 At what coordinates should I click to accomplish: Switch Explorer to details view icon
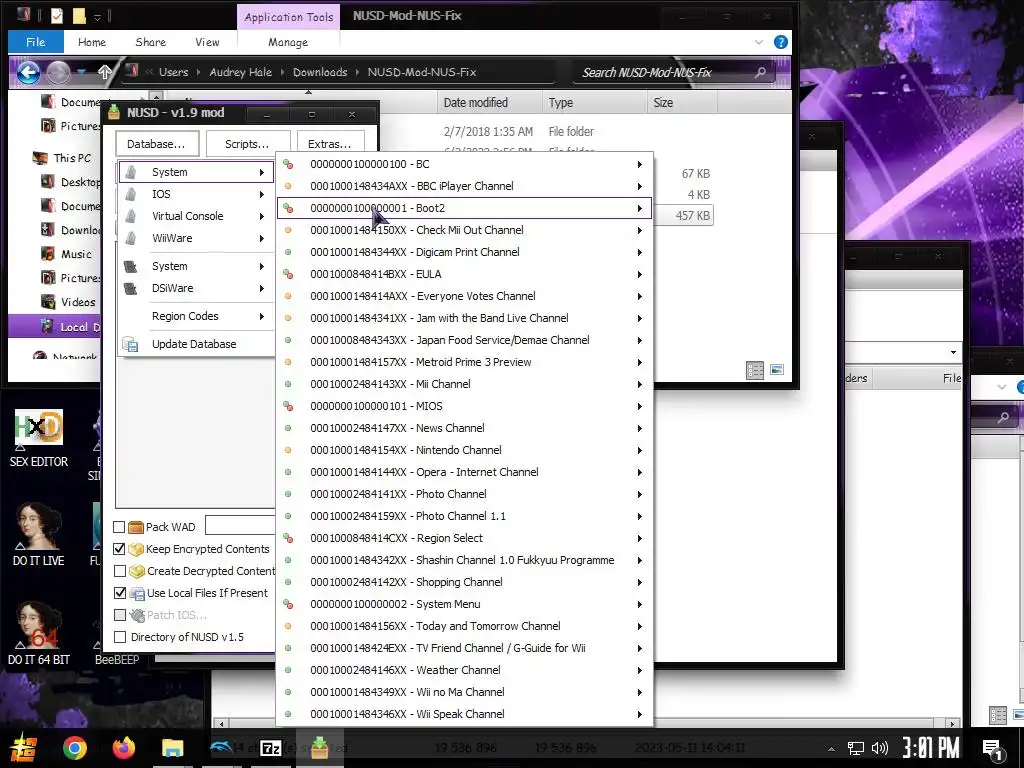click(755, 370)
